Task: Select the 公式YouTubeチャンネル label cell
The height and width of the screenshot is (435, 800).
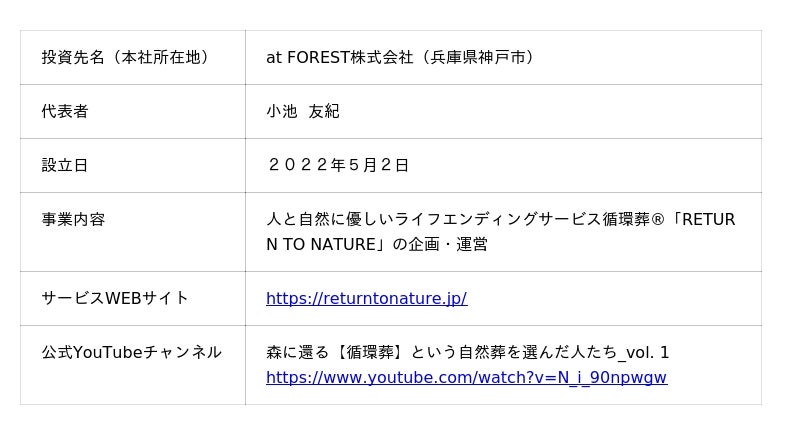Action: point(131,352)
